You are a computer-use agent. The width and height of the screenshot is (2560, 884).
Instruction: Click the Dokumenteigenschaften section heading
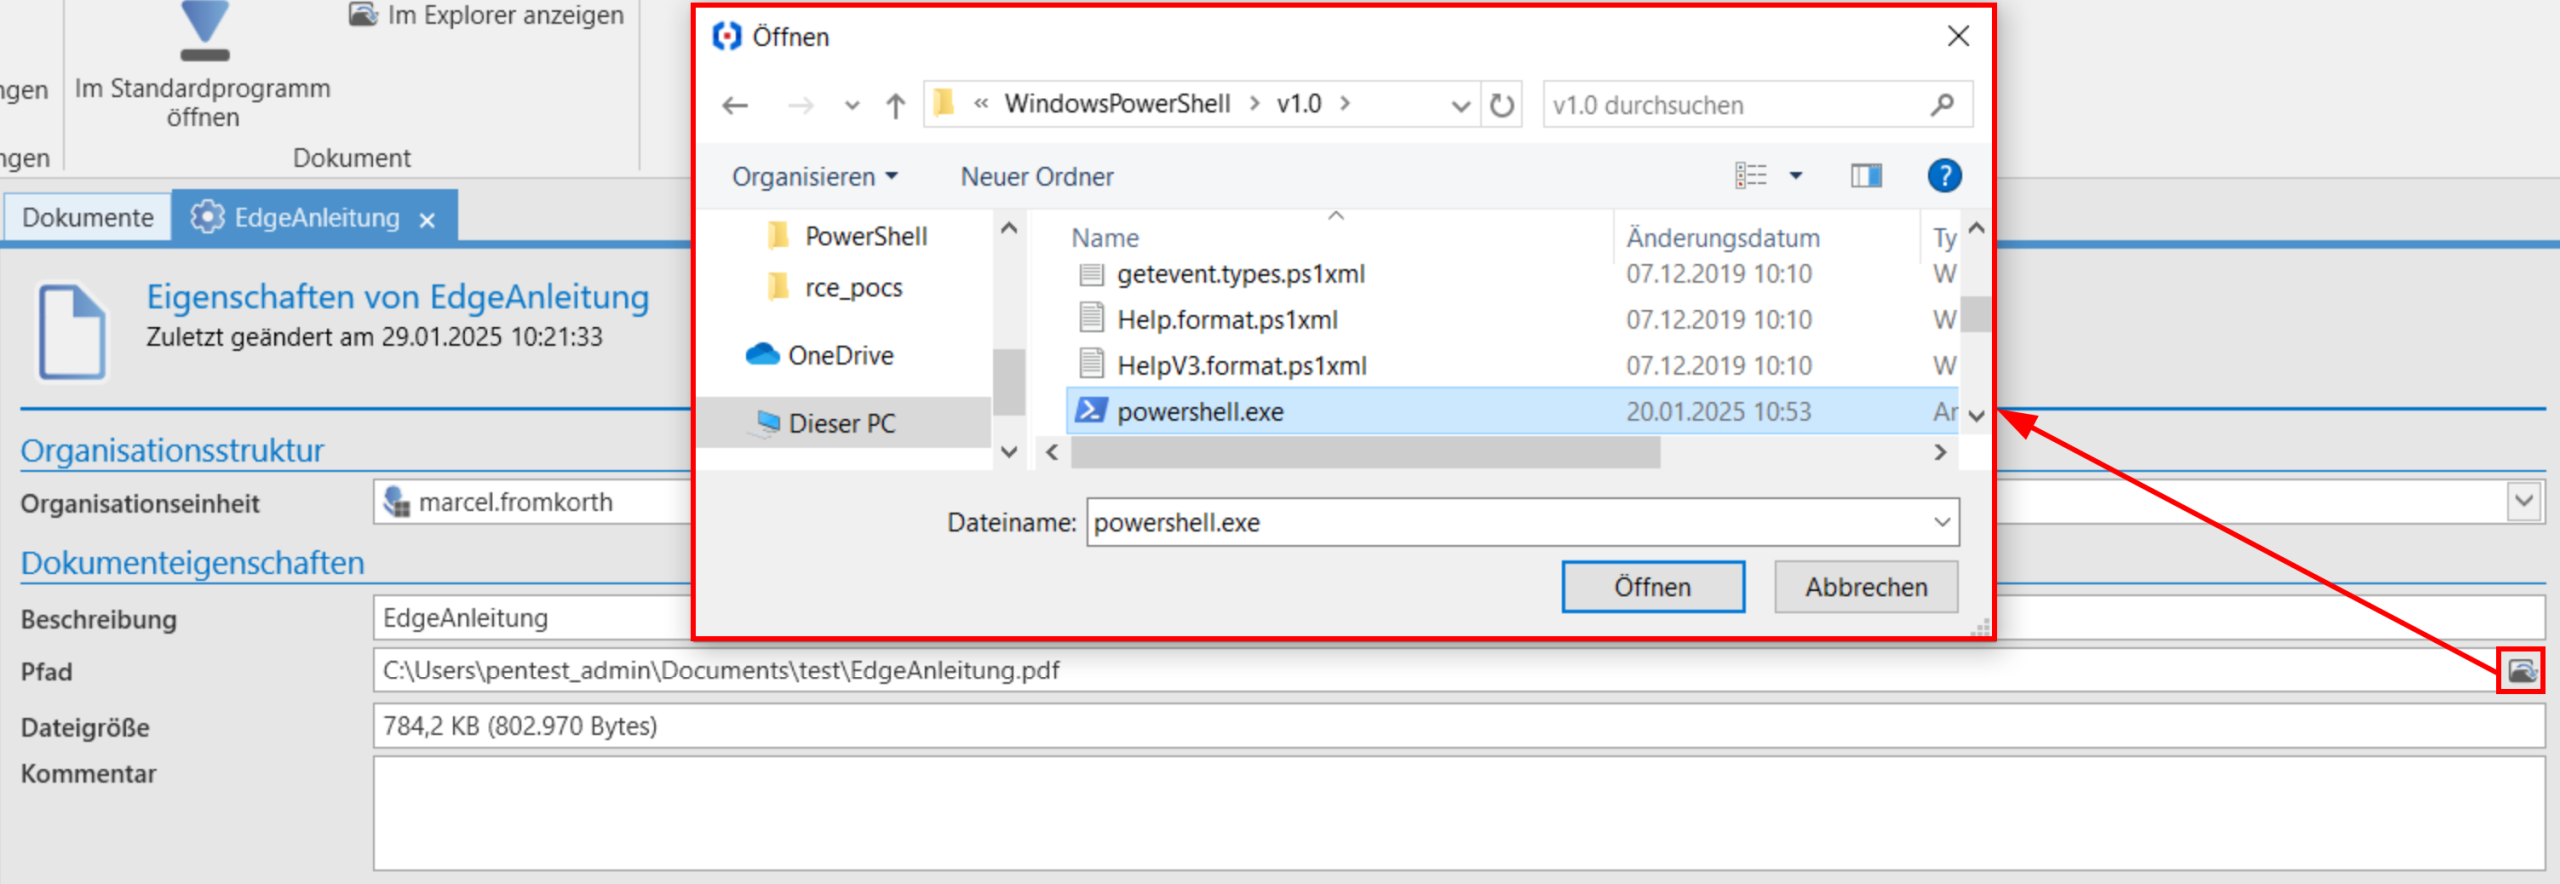pos(192,562)
